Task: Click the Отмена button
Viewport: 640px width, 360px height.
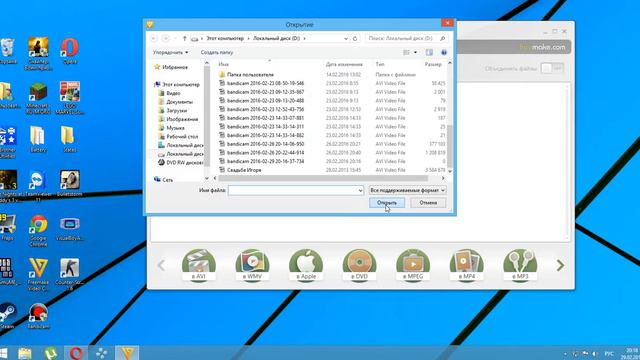Action: (428, 203)
